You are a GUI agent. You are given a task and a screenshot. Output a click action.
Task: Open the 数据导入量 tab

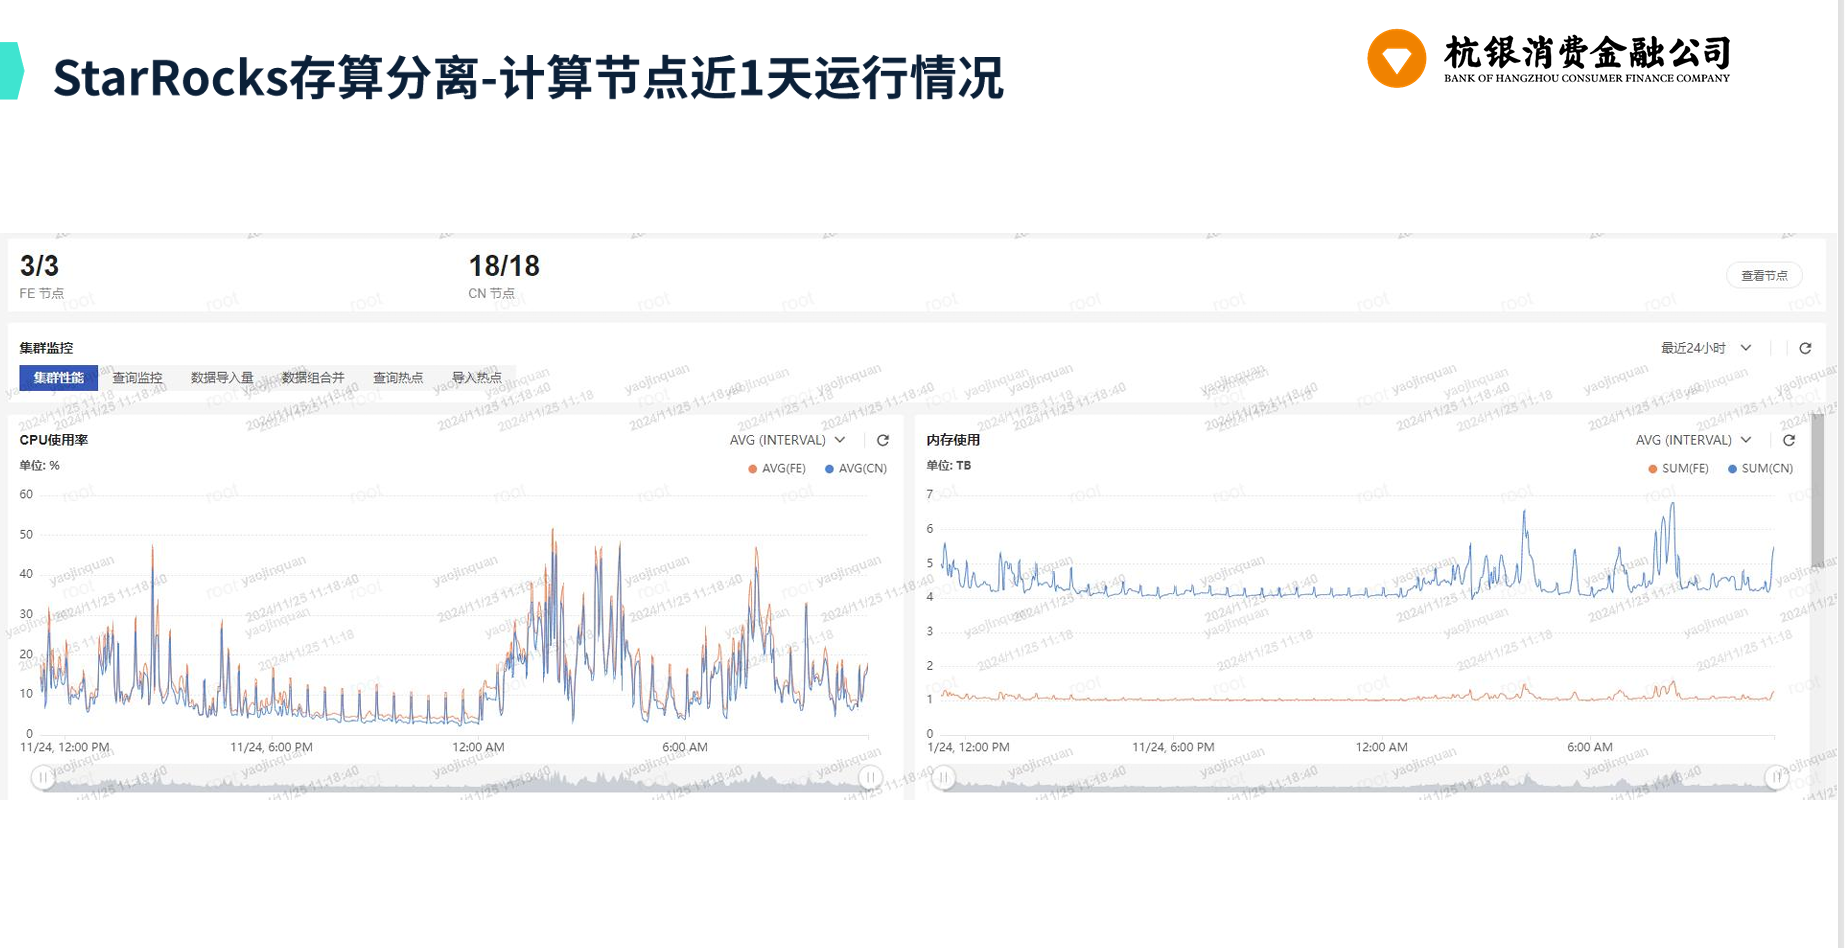[222, 378]
